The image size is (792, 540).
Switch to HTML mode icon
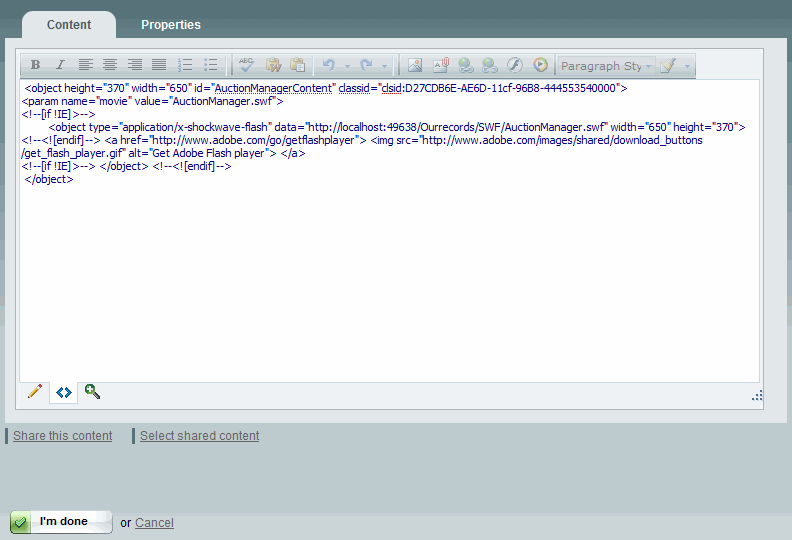coord(64,392)
